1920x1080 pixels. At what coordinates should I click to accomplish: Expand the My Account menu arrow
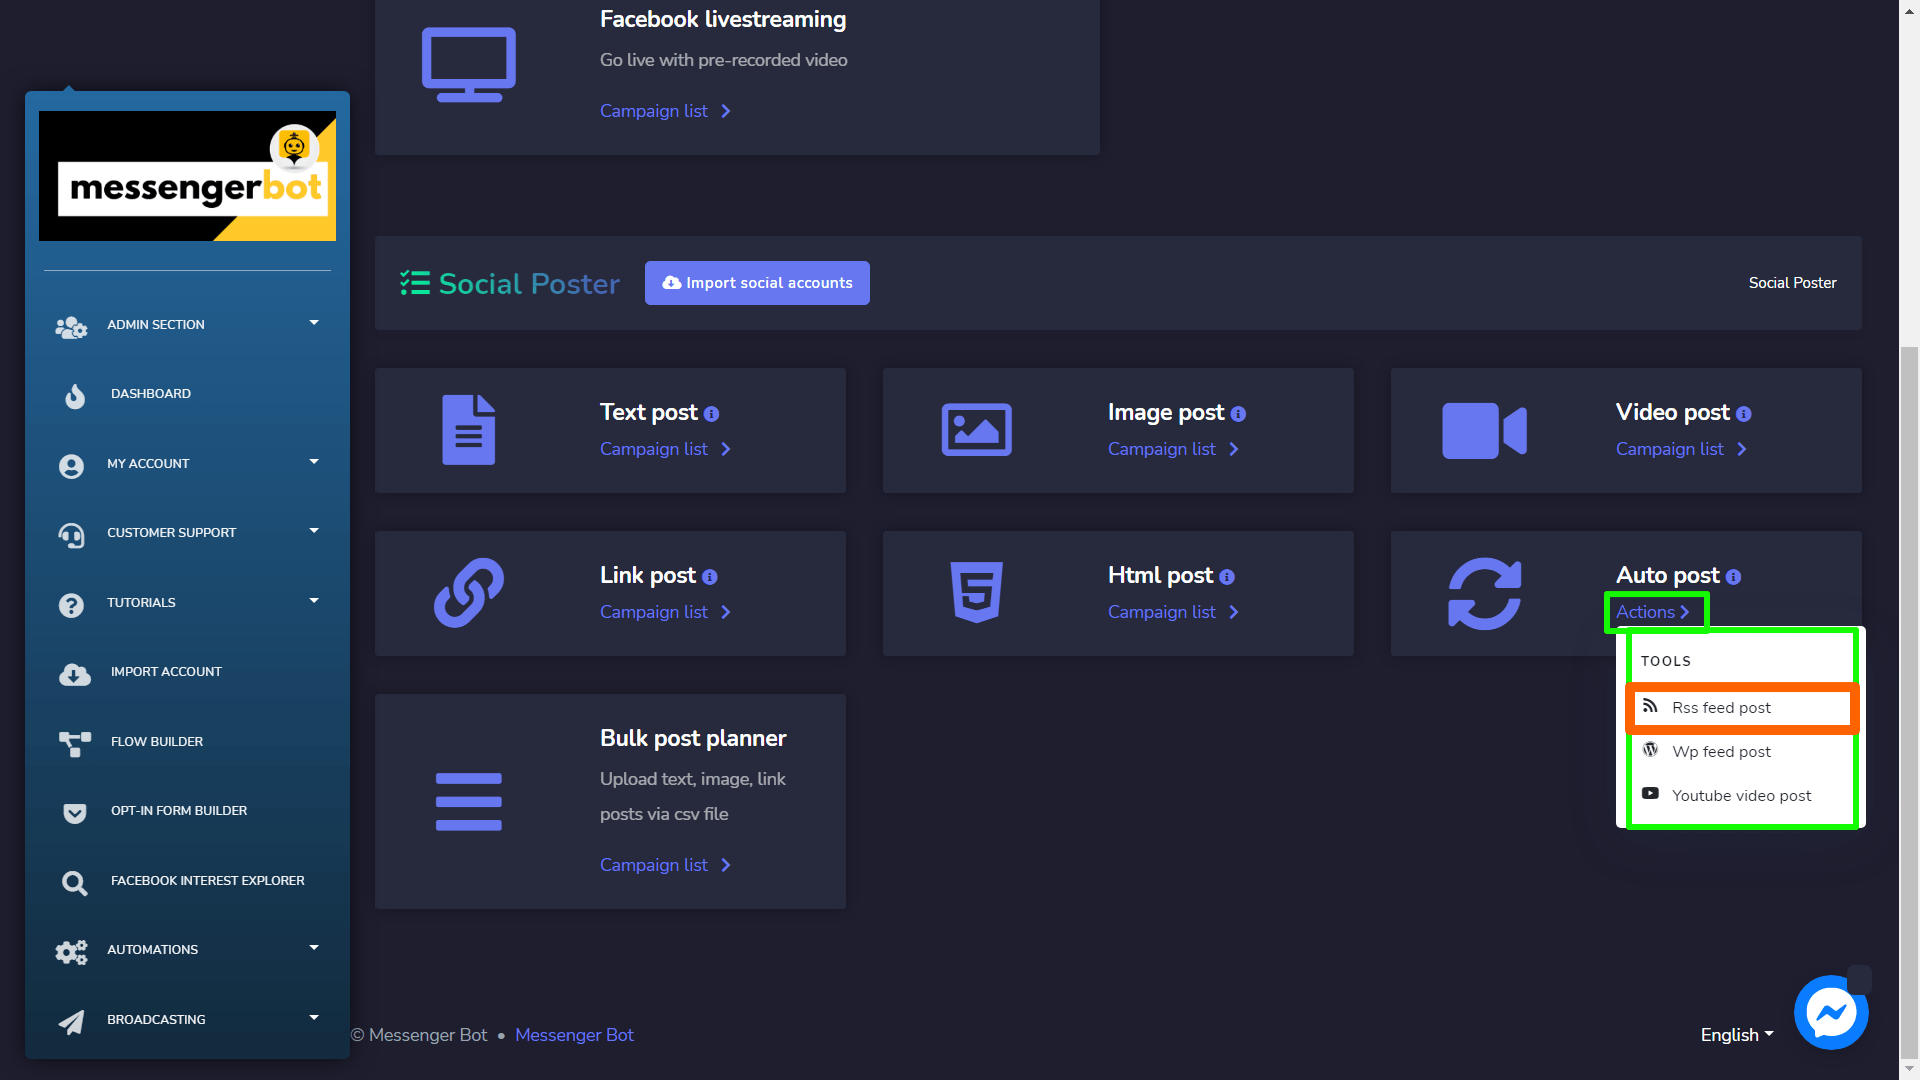(314, 461)
